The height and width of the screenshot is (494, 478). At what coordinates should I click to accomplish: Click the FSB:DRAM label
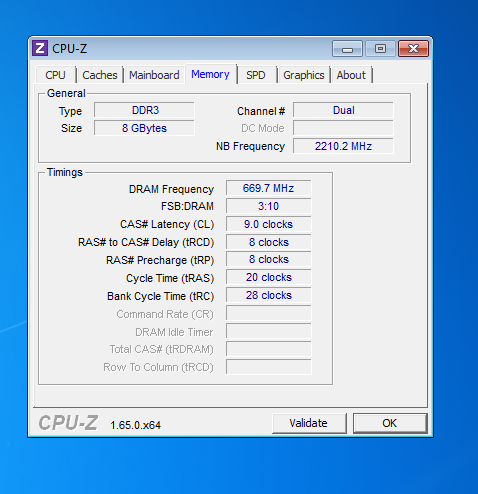coord(187,206)
